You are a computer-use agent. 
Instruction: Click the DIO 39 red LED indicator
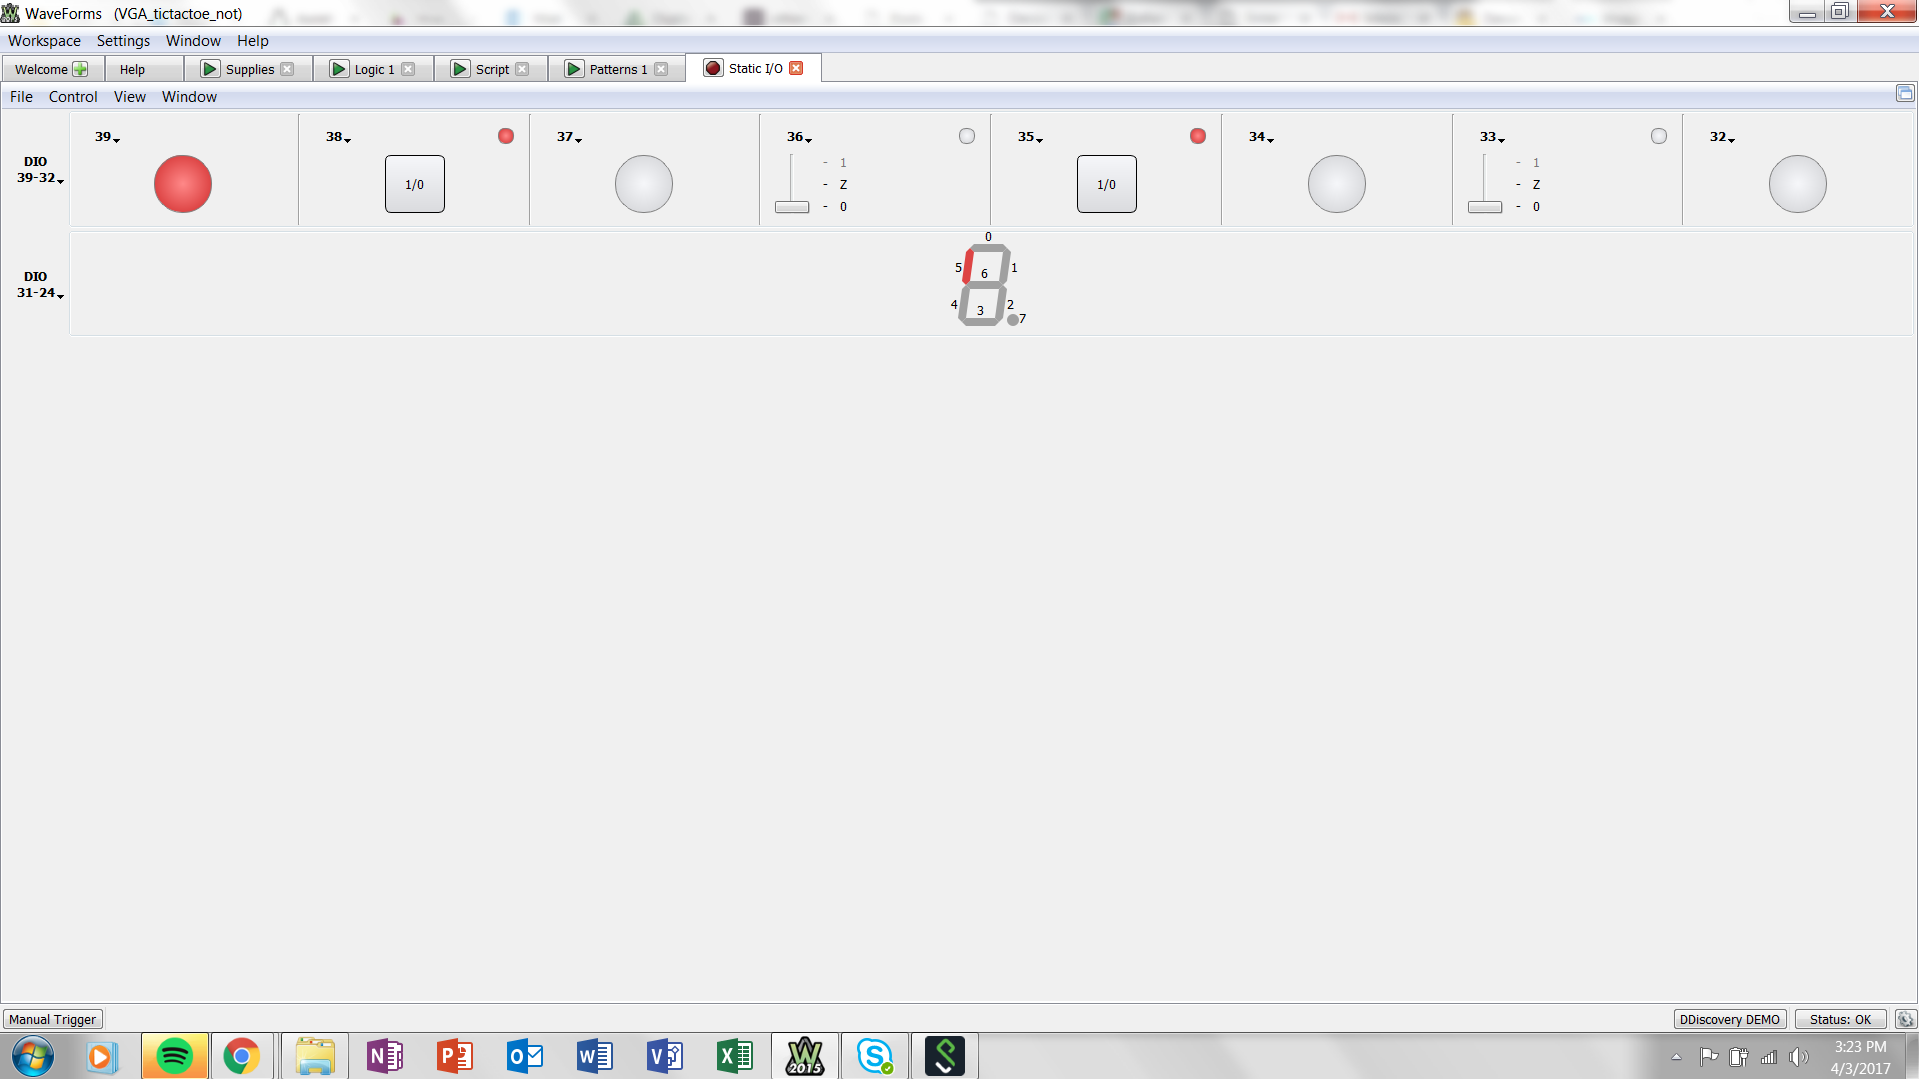tap(183, 184)
